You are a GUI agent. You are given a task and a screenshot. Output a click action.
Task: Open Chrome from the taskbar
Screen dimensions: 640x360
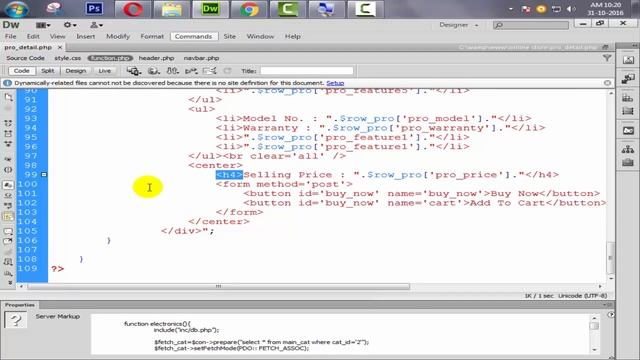249,9
